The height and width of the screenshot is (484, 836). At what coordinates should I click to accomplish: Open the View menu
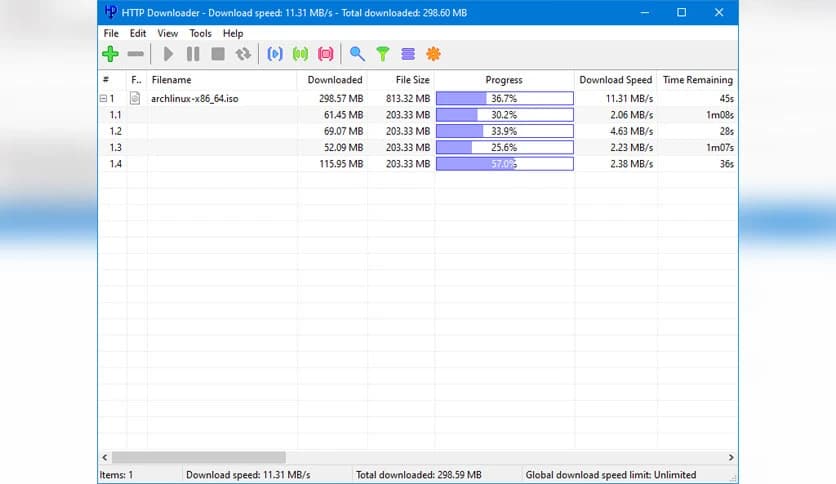click(167, 33)
